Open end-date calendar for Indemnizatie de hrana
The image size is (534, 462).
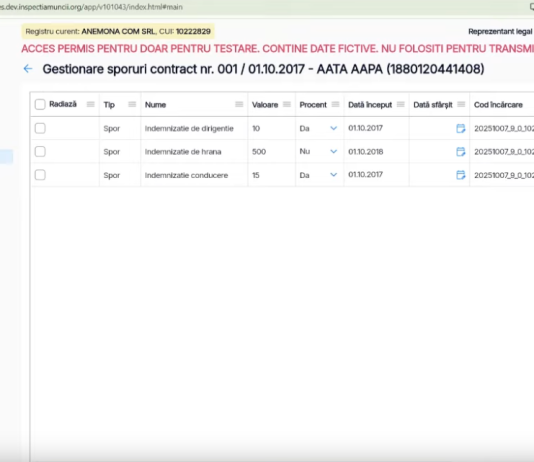point(460,152)
